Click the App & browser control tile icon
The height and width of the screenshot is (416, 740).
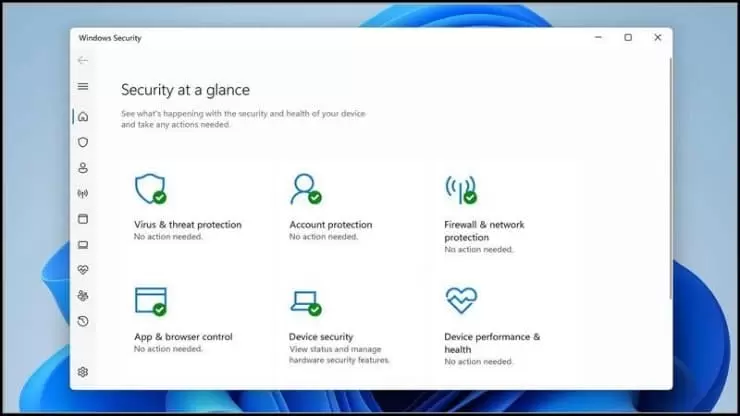pos(150,300)
